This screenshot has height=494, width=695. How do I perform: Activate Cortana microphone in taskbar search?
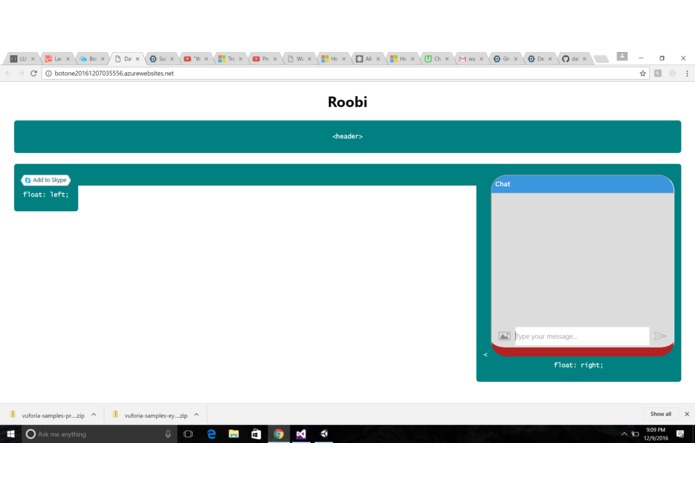tap(168, 434)
